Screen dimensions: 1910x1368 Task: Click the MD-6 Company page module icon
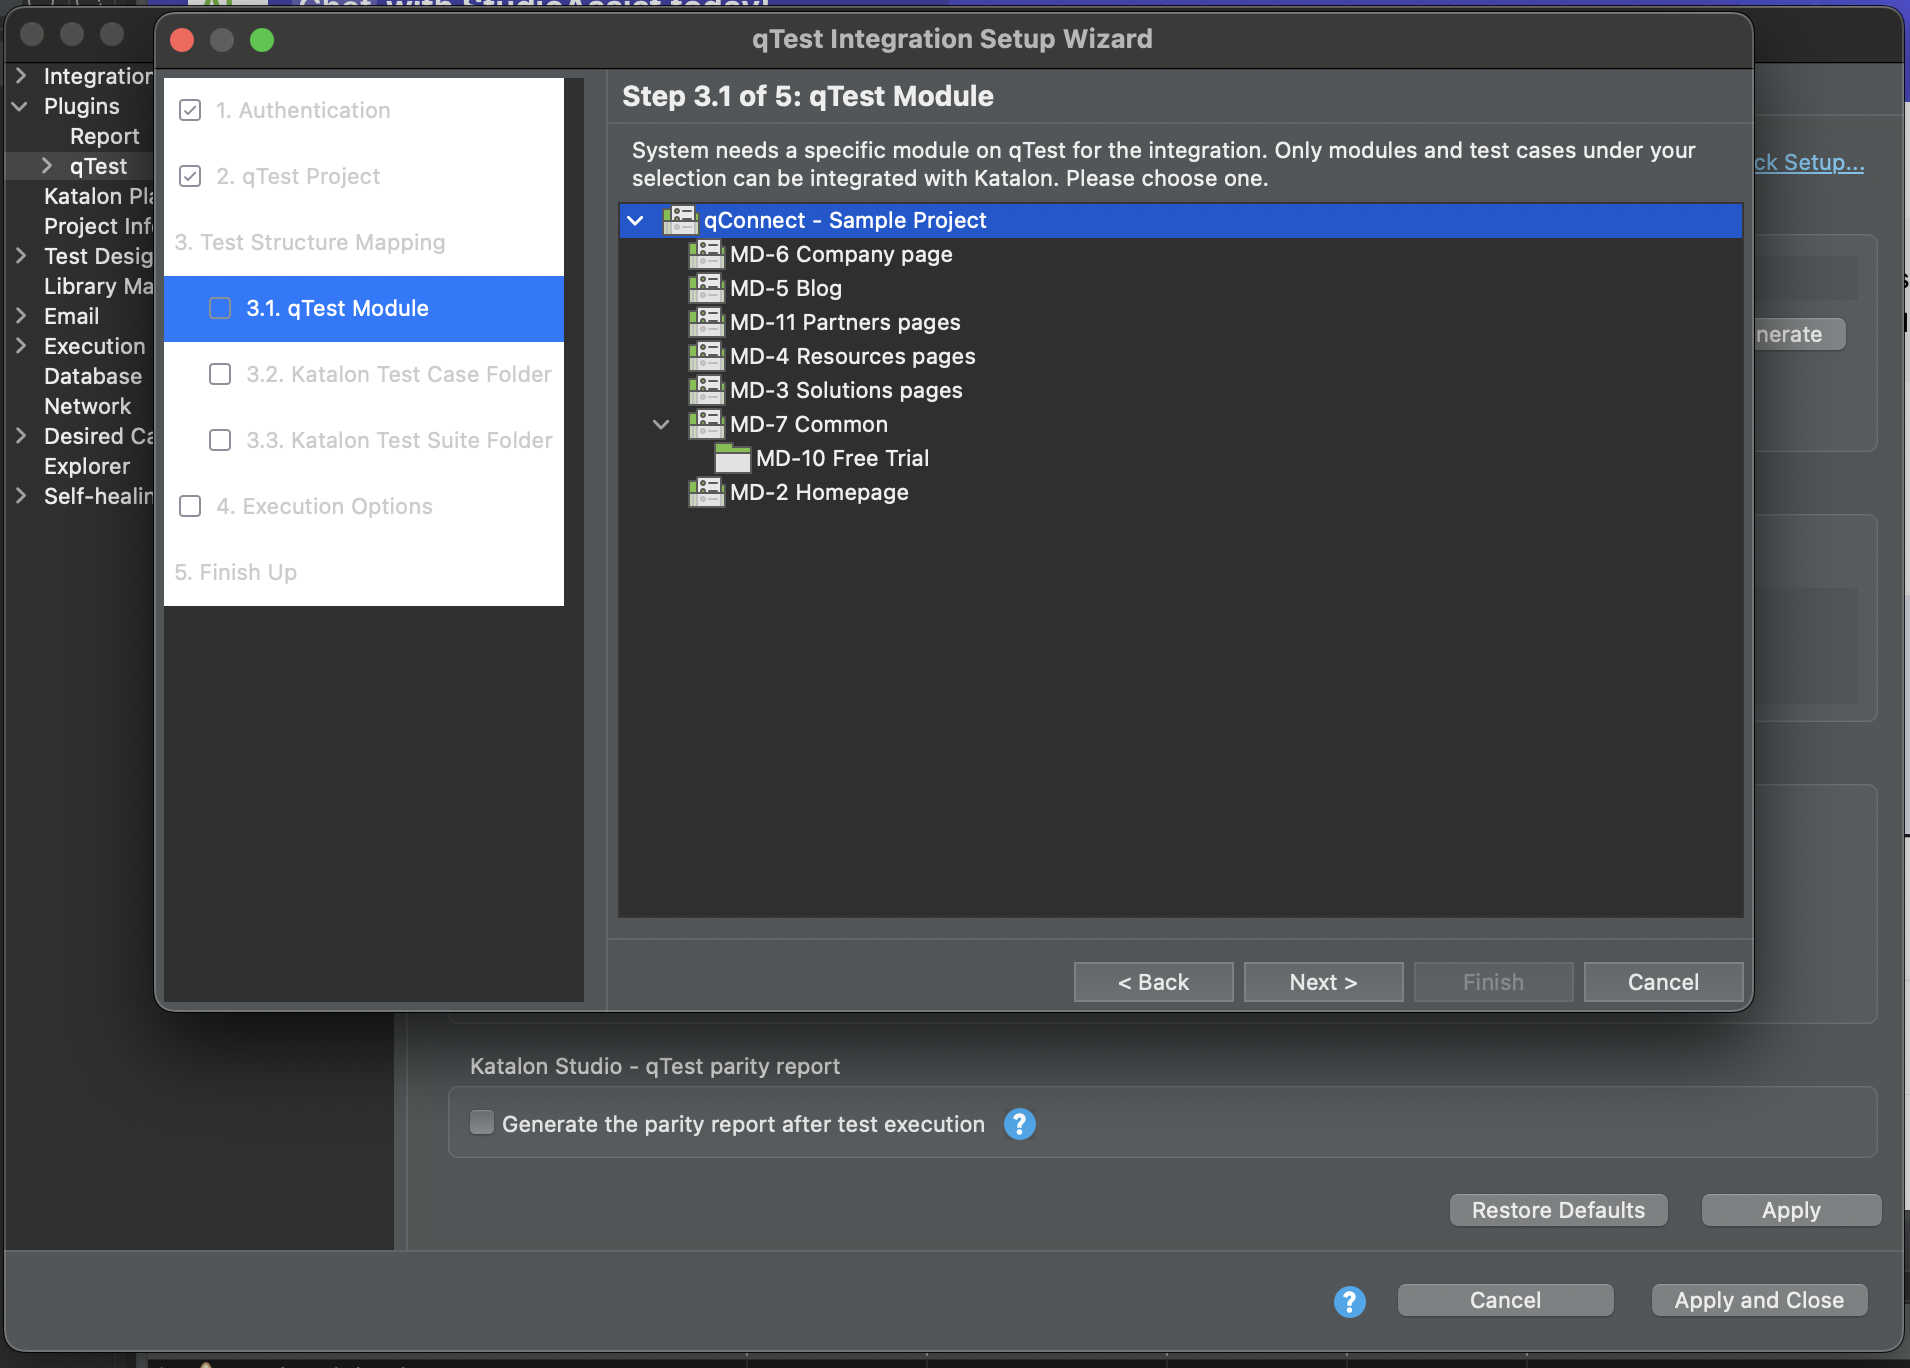click(707, 255)
